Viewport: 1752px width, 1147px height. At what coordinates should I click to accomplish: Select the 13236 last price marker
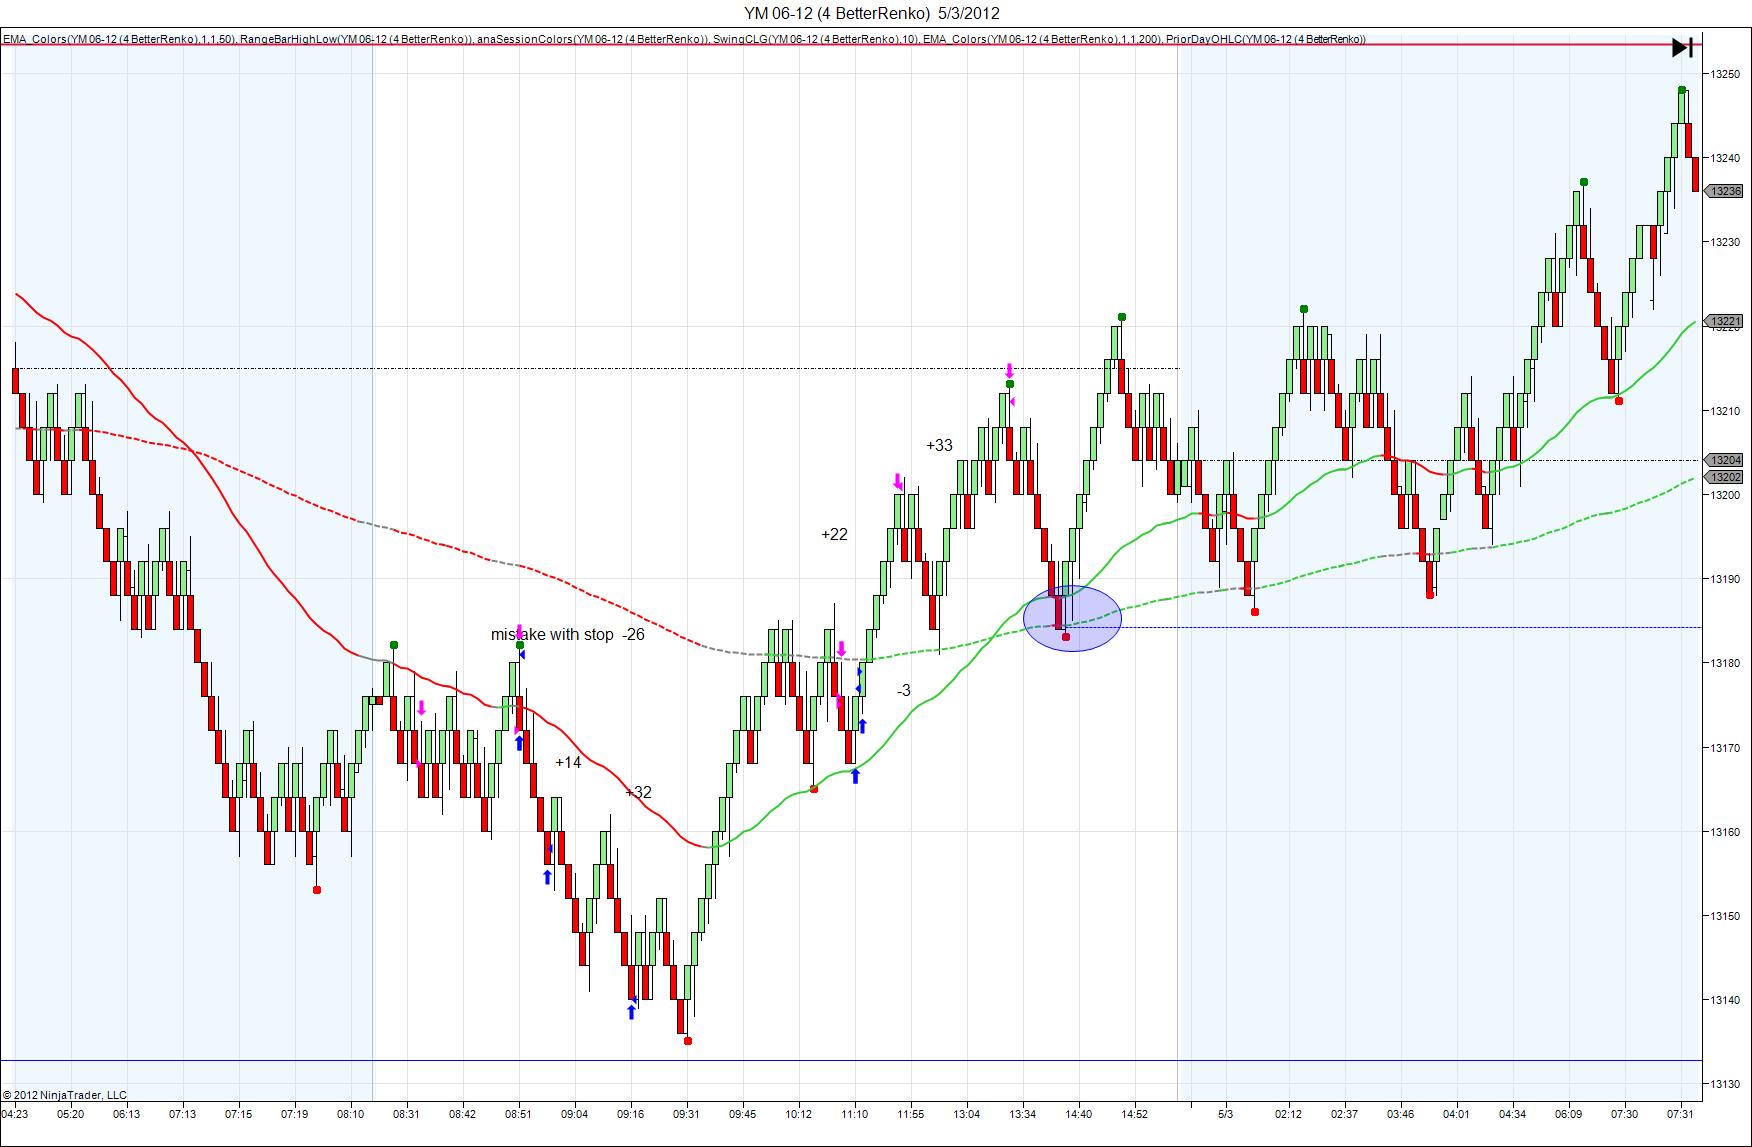coord(1726,191)
